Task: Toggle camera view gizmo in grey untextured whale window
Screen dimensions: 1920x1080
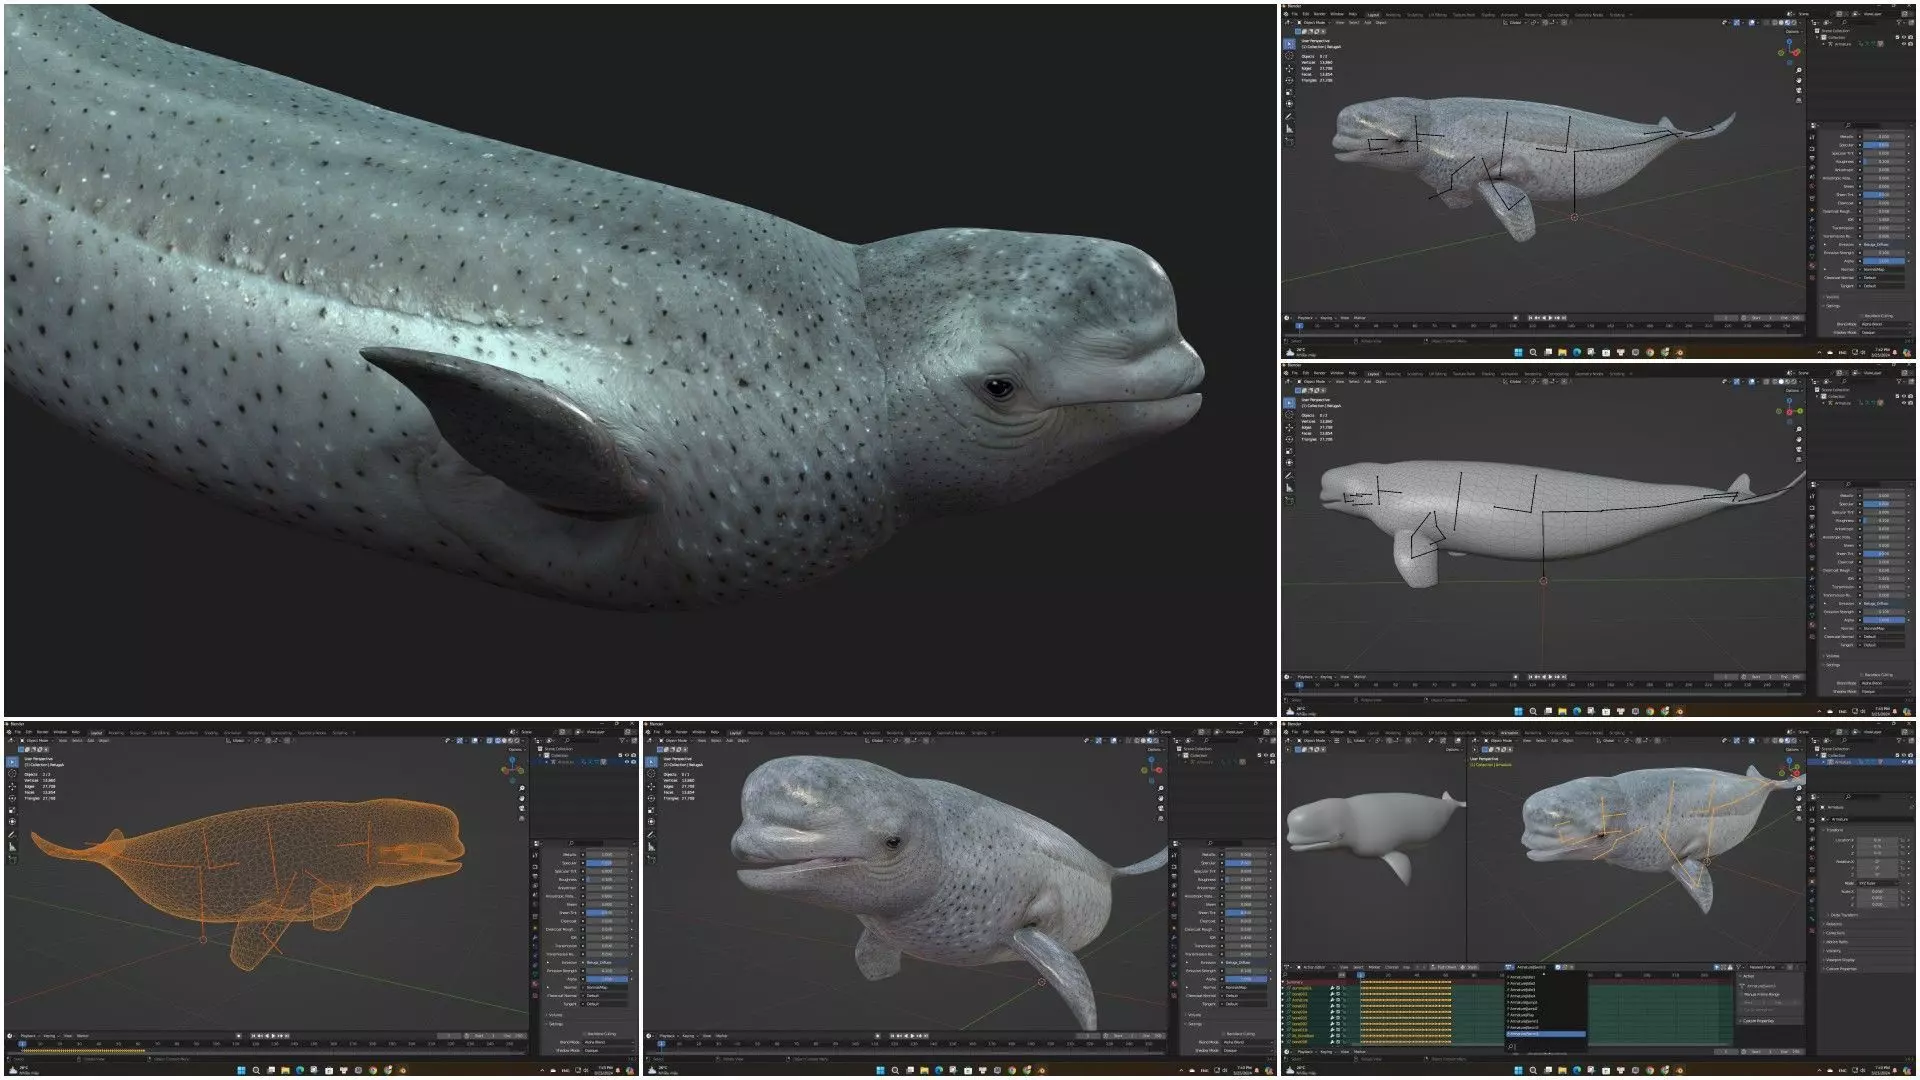Action: tap(1799, 449)
